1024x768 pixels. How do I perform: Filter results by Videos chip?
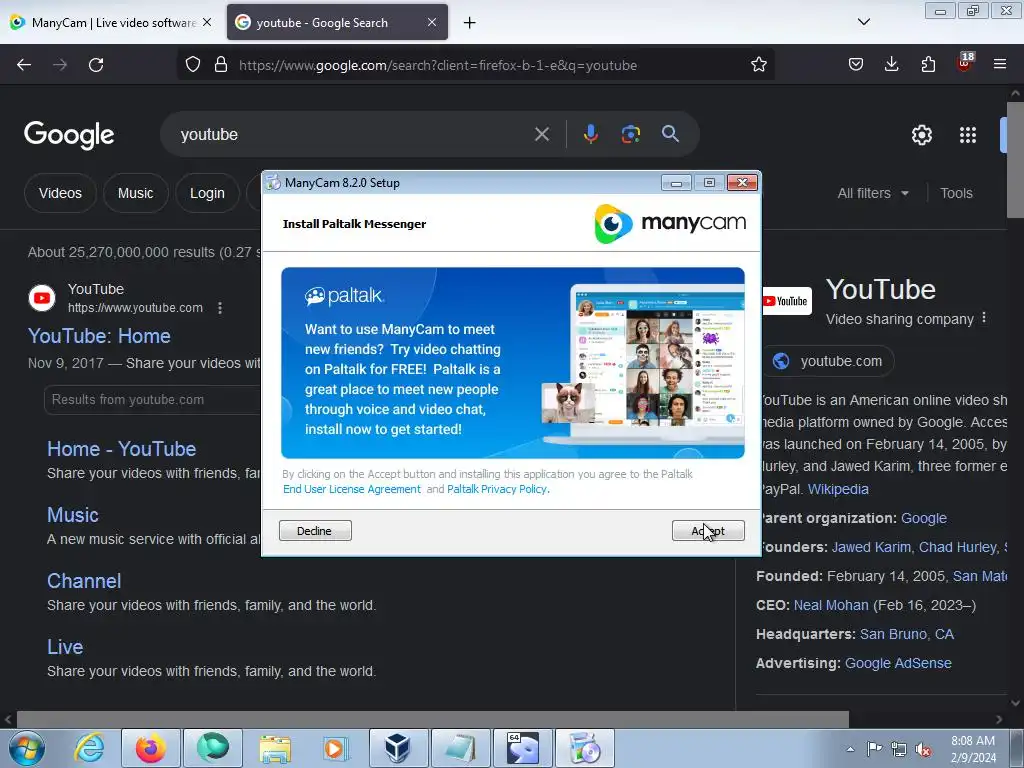point(60,193)
